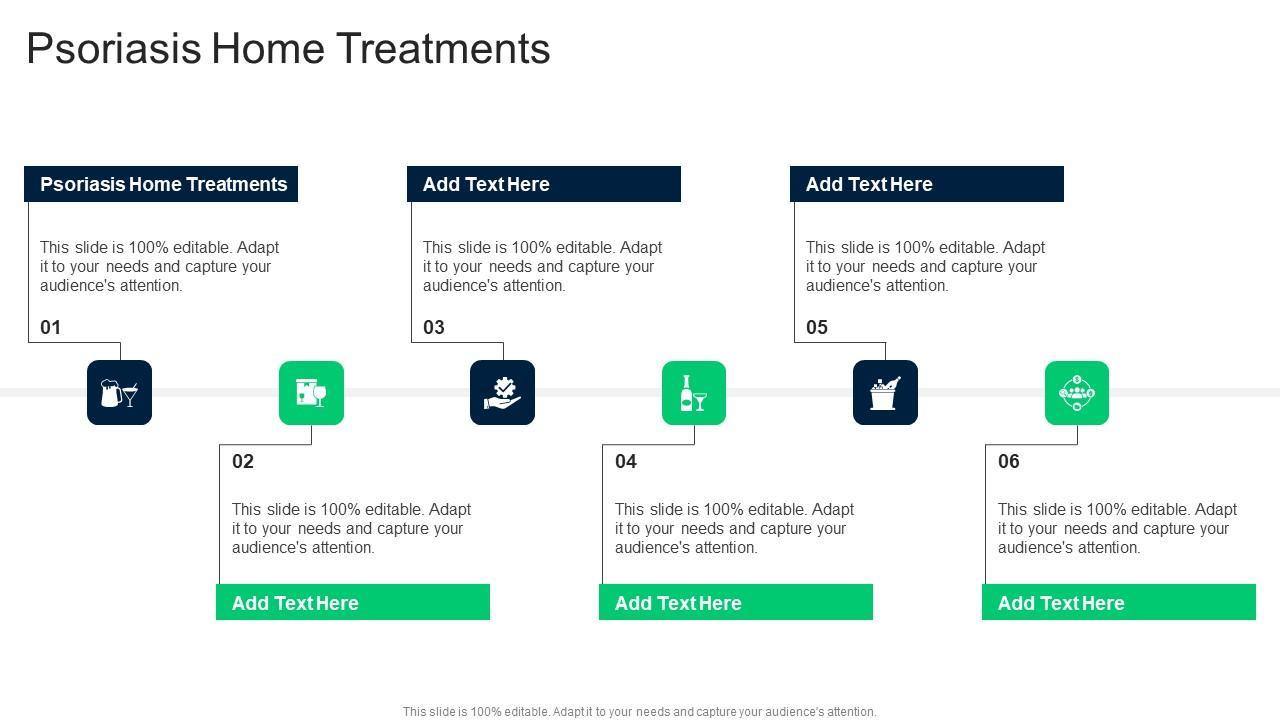Image resolution: width=1280 pixels, height=720 pixels.
Task: Select the navy 'Add Text Here' box above step 03
Action: 544,184
